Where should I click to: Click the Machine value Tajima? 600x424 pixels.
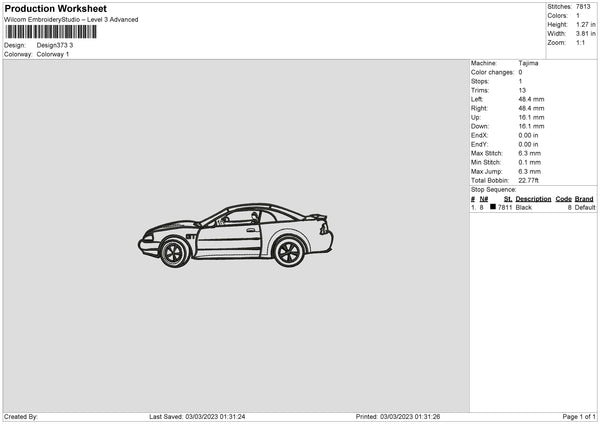[528, 63]
